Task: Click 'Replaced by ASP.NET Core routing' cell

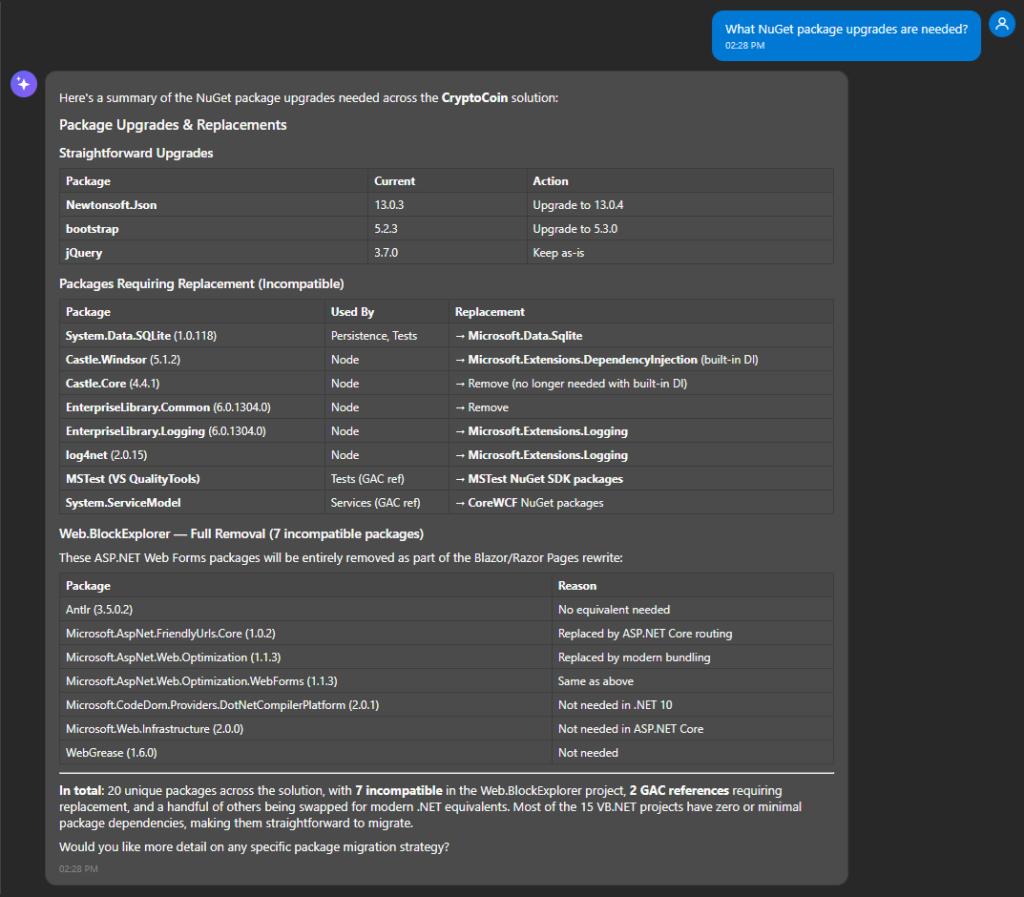Action: click(x=693, y=633)
